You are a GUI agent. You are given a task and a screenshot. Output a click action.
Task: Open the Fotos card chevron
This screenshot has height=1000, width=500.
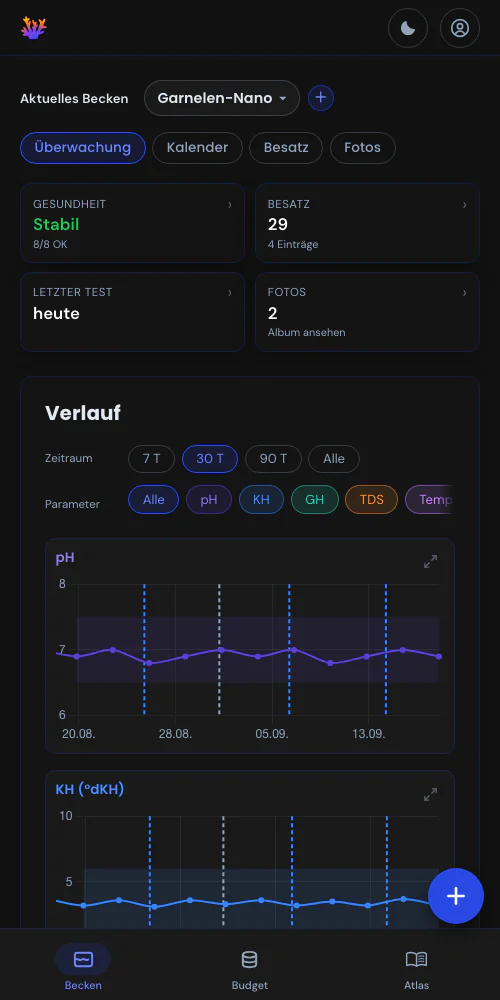(x=464, y=293)
